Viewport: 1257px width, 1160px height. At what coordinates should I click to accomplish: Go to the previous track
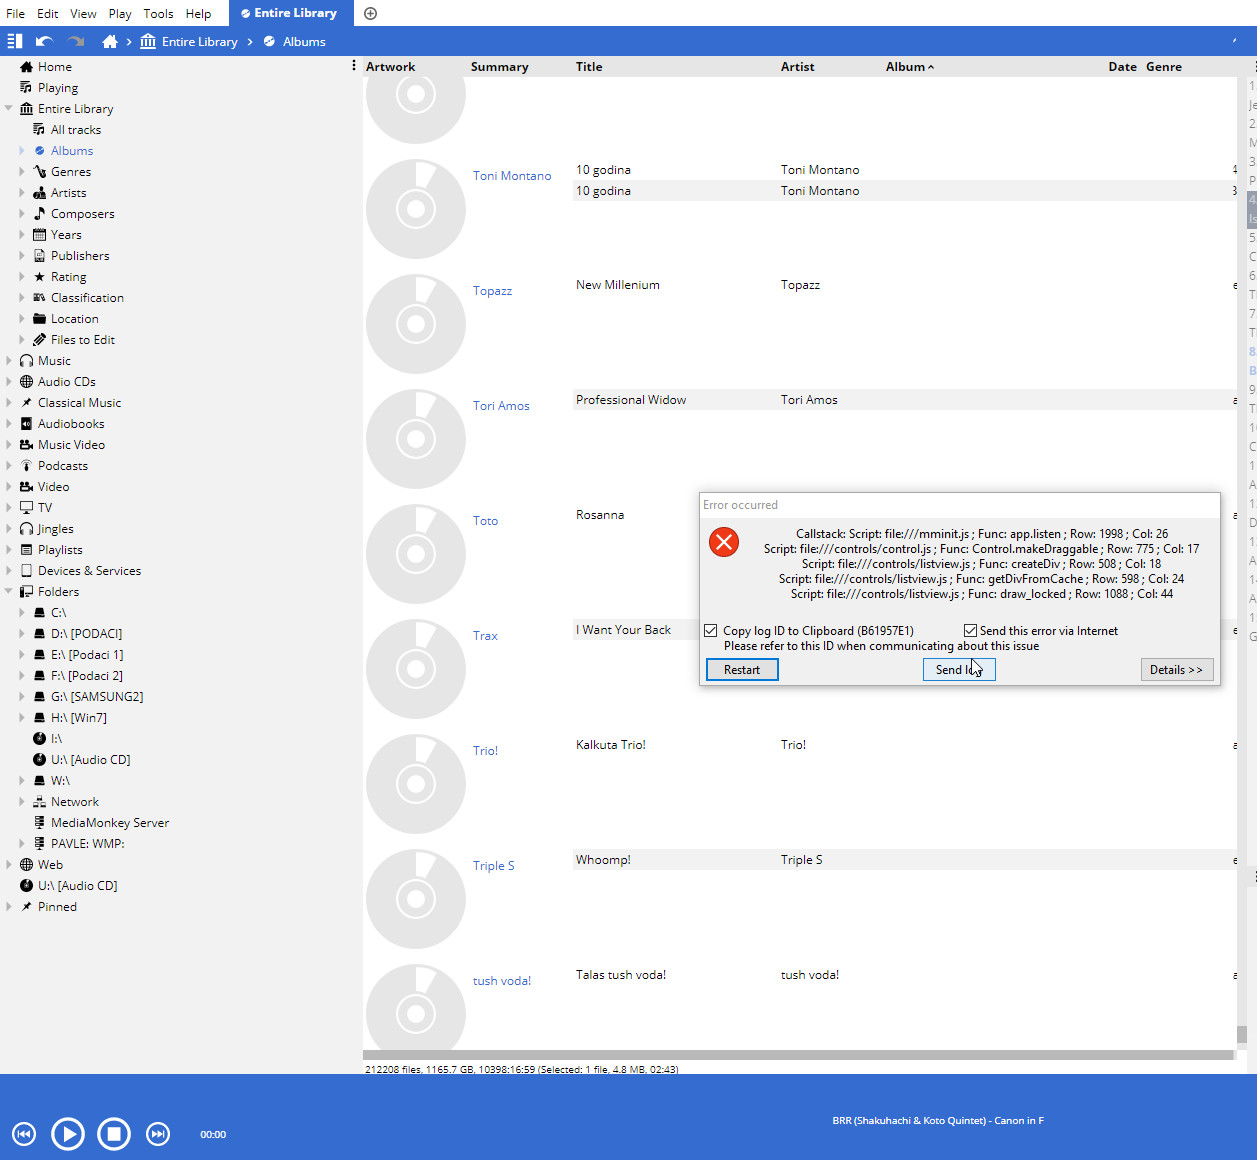tap(24, 1133)
